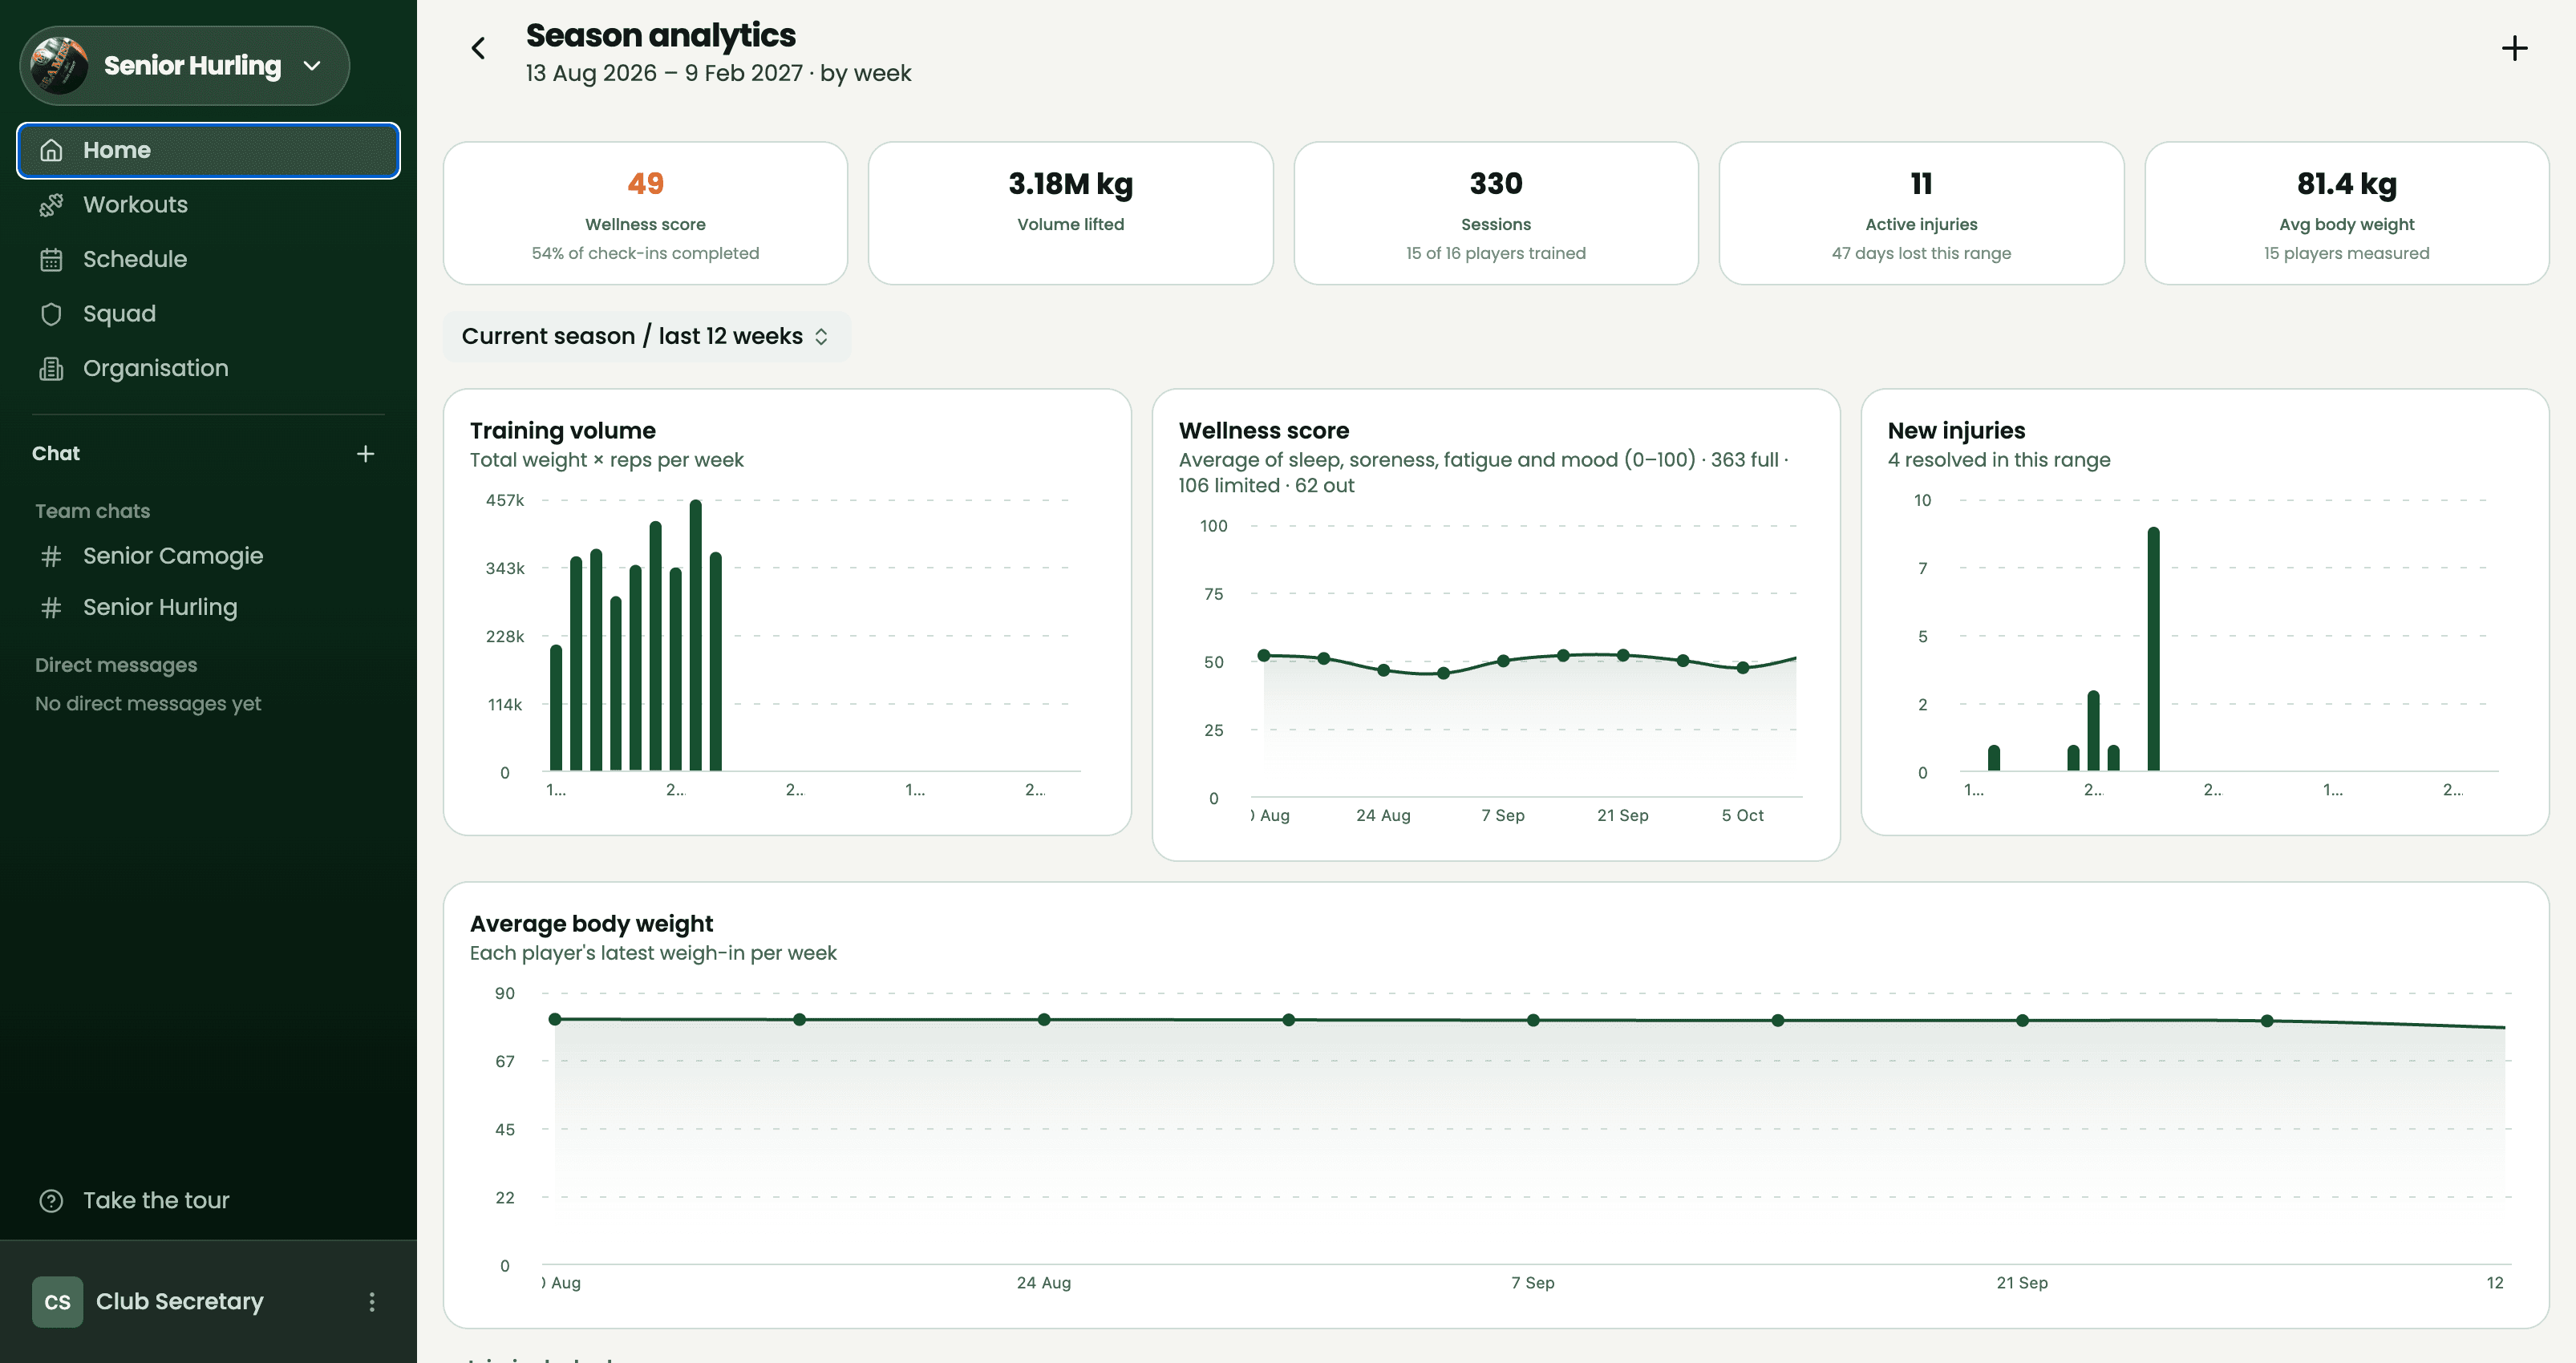Viewport: 2576px width, 1363px height.
Task: Click the Club Secretary name
Action: pos(180,1302)
